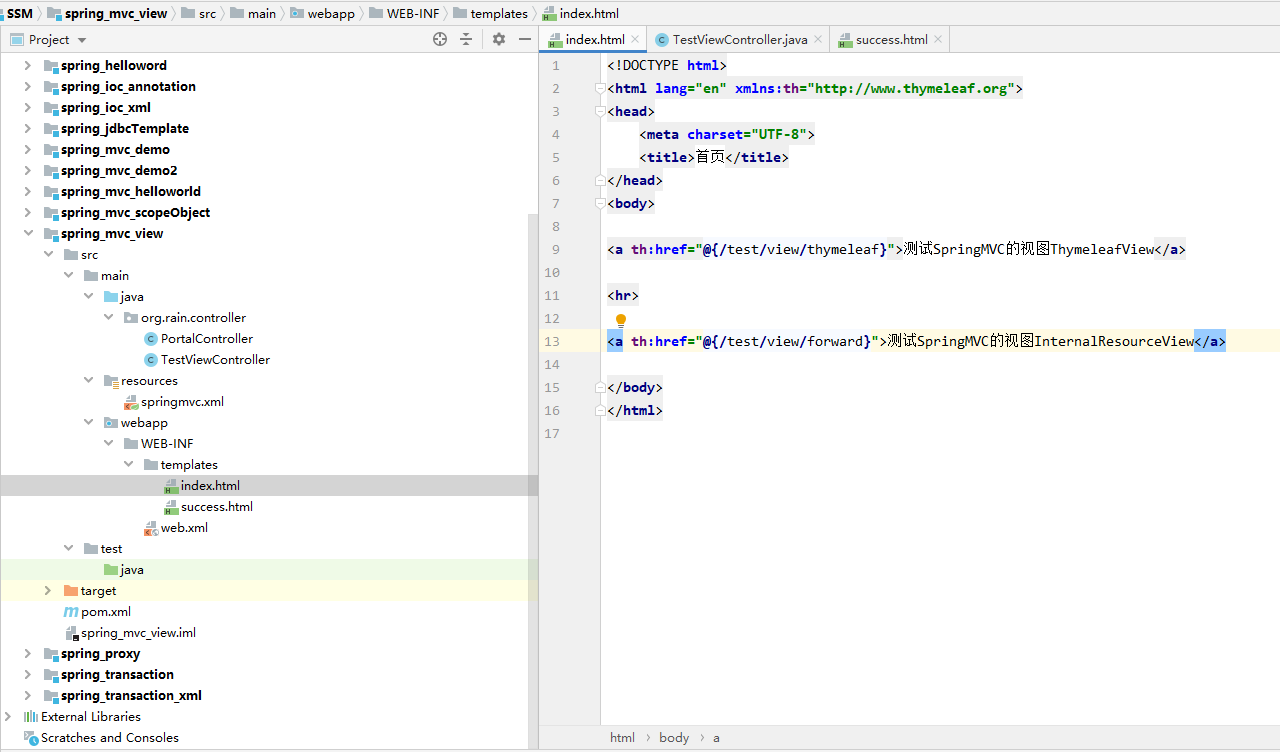This screenshot has height=752, width=1280.
Task: Expand the target folder
Action: (48, 591)
